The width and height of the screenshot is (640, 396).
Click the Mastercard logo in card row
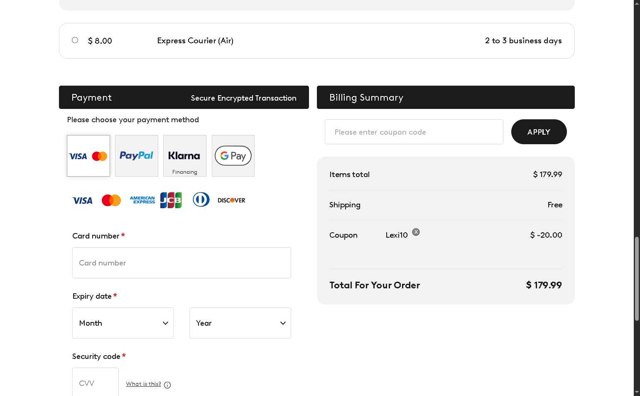click(111, 200)
